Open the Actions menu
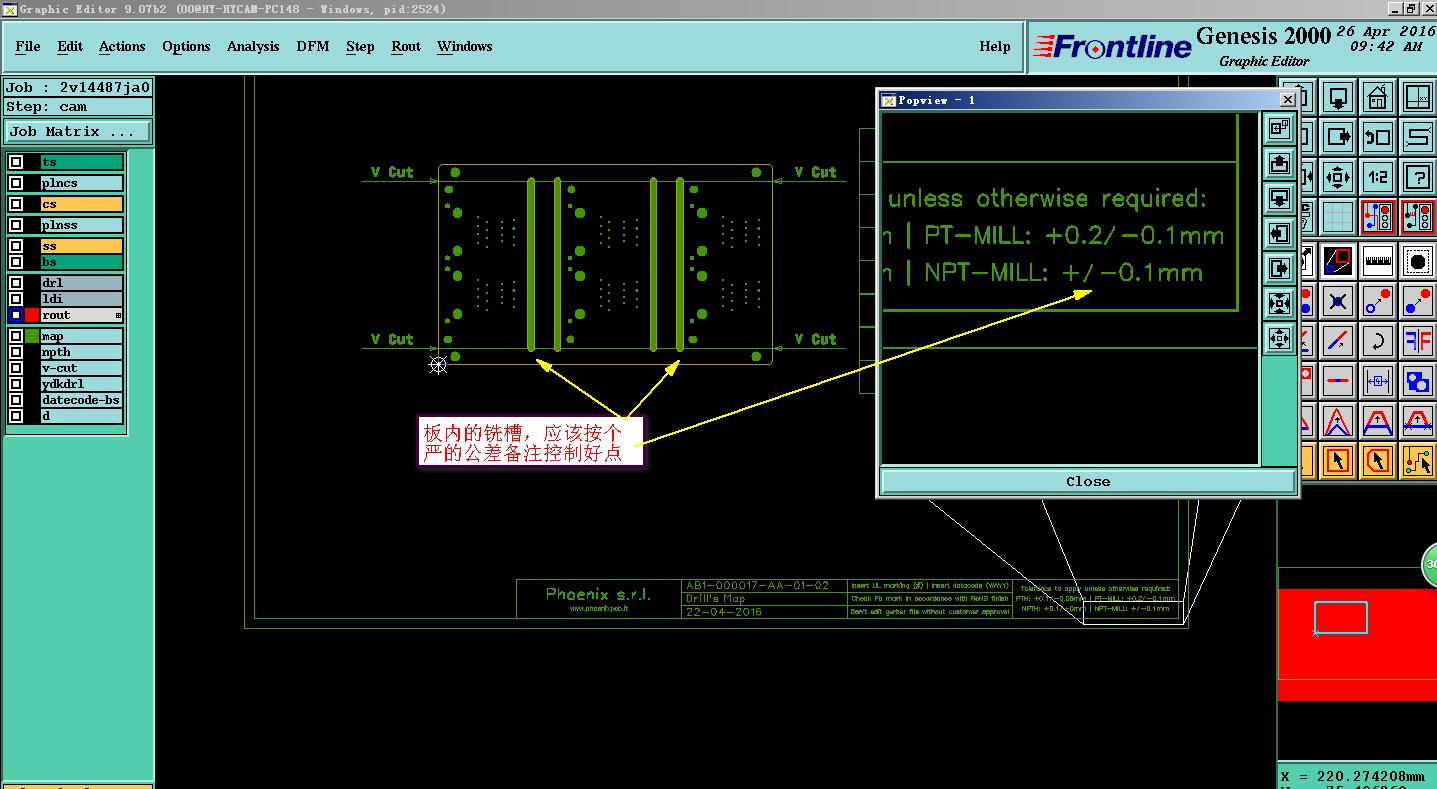 122,46
